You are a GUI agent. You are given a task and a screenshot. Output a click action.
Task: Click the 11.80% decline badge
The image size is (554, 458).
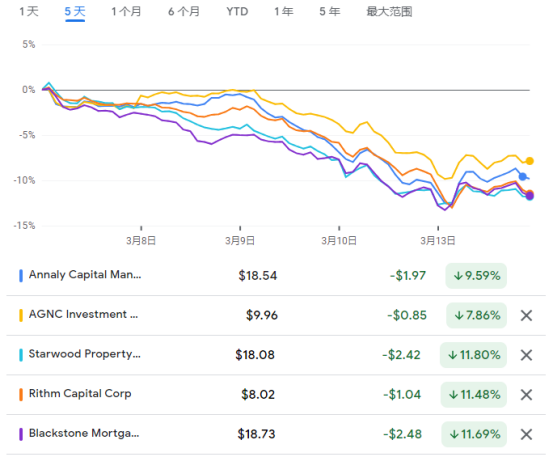pyautogui.click(x=473, y=355)
